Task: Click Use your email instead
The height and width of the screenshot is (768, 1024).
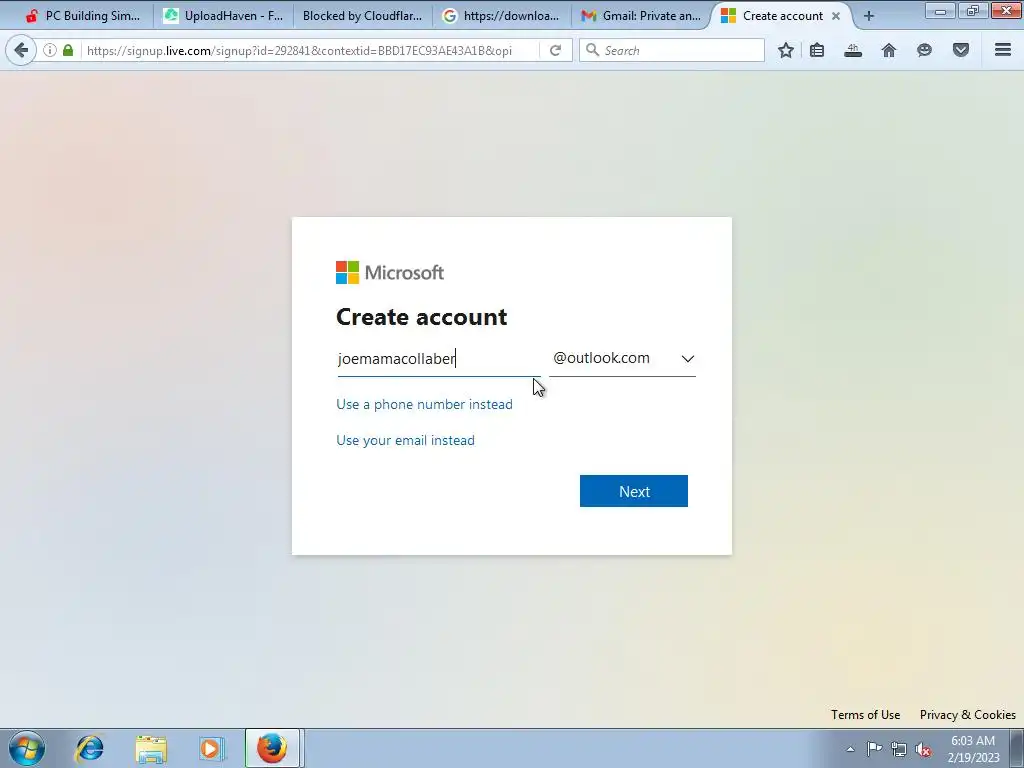Action: pos(406,440)
